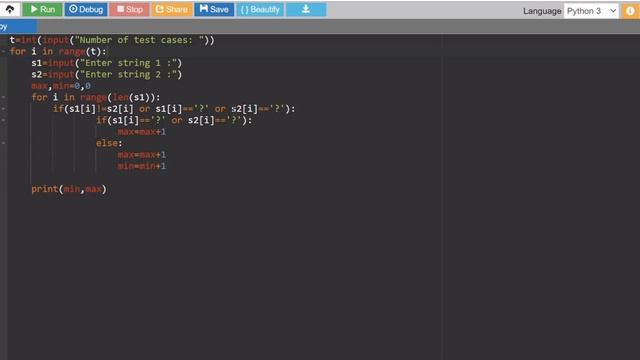Collapse the else block
The width and height of the screenshot is (640, 360).
click(x=3, y=143)
